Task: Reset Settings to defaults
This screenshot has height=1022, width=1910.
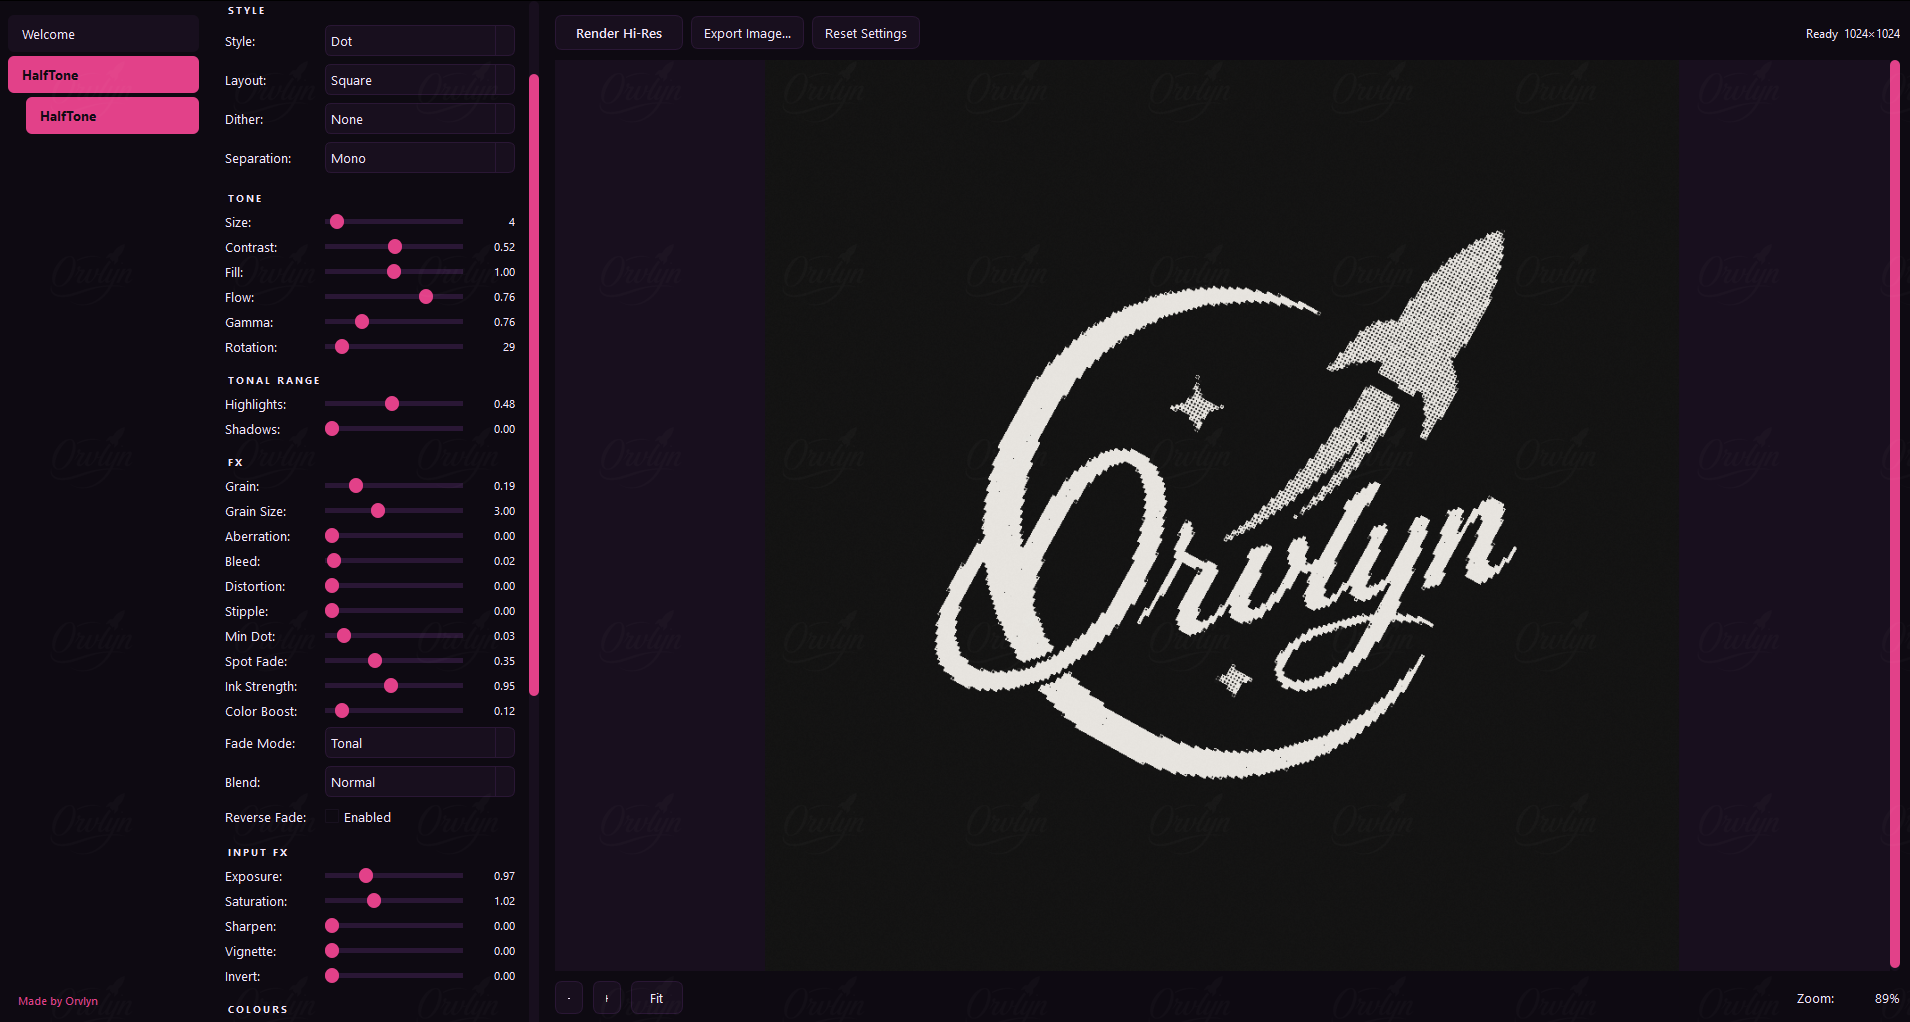Action: [x=865, y=33]
